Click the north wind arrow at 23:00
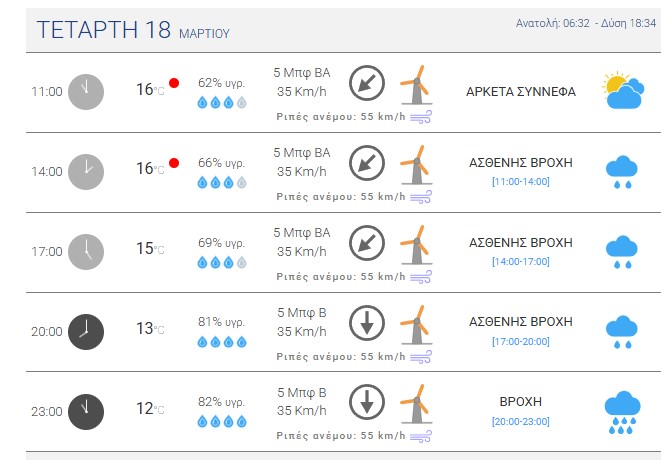 (367, 402)
